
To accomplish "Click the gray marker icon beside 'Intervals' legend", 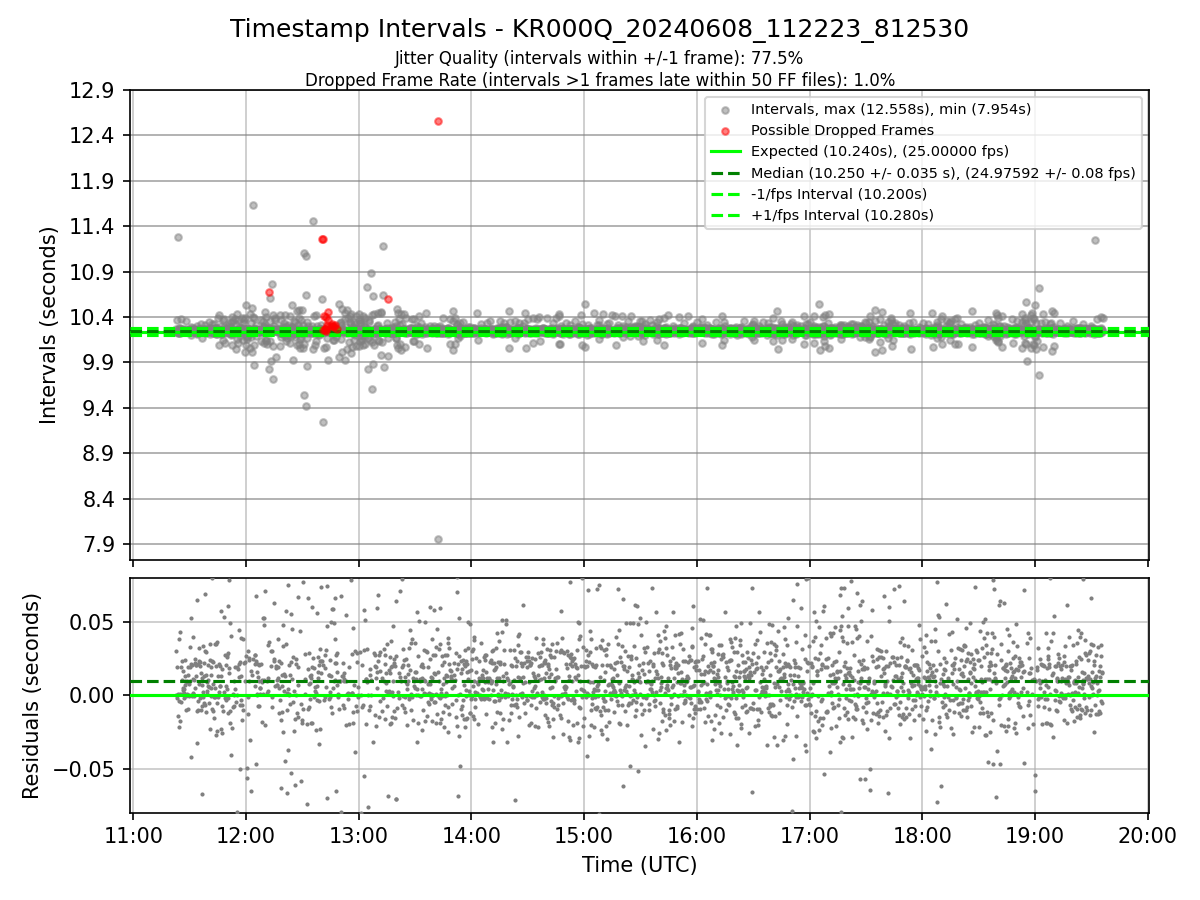I will point(726,110).
